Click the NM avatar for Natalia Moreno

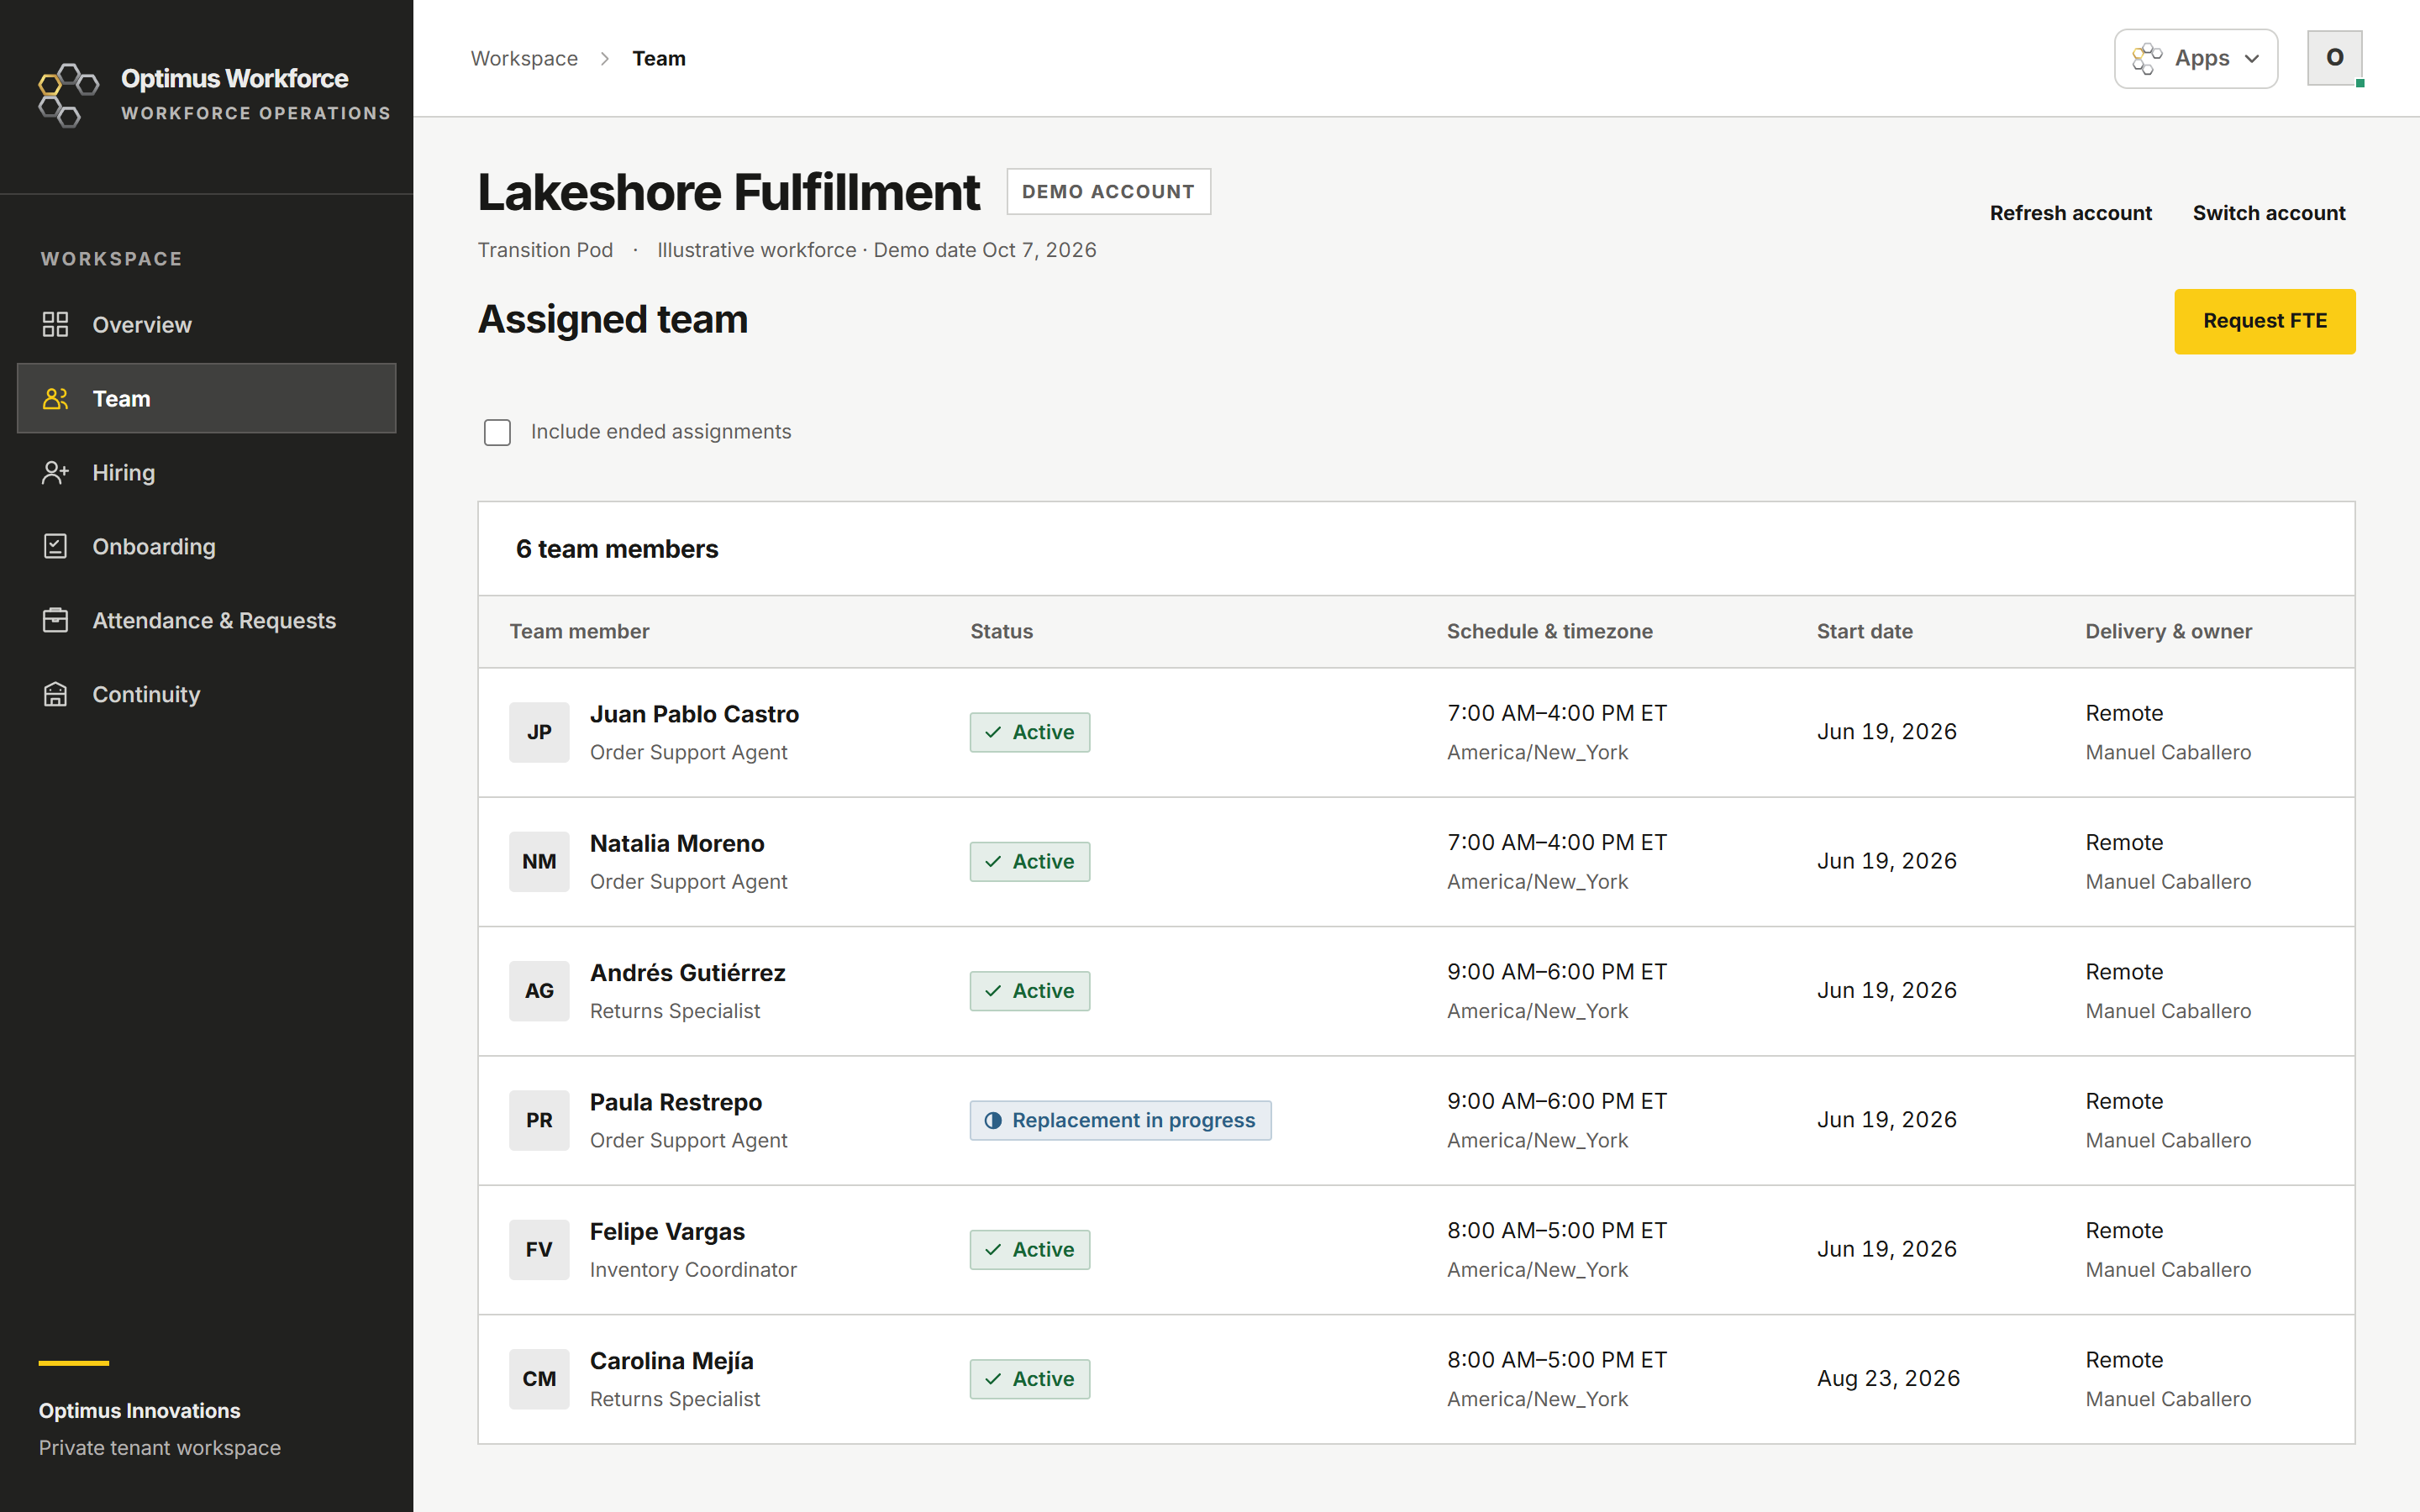(539, 861)
